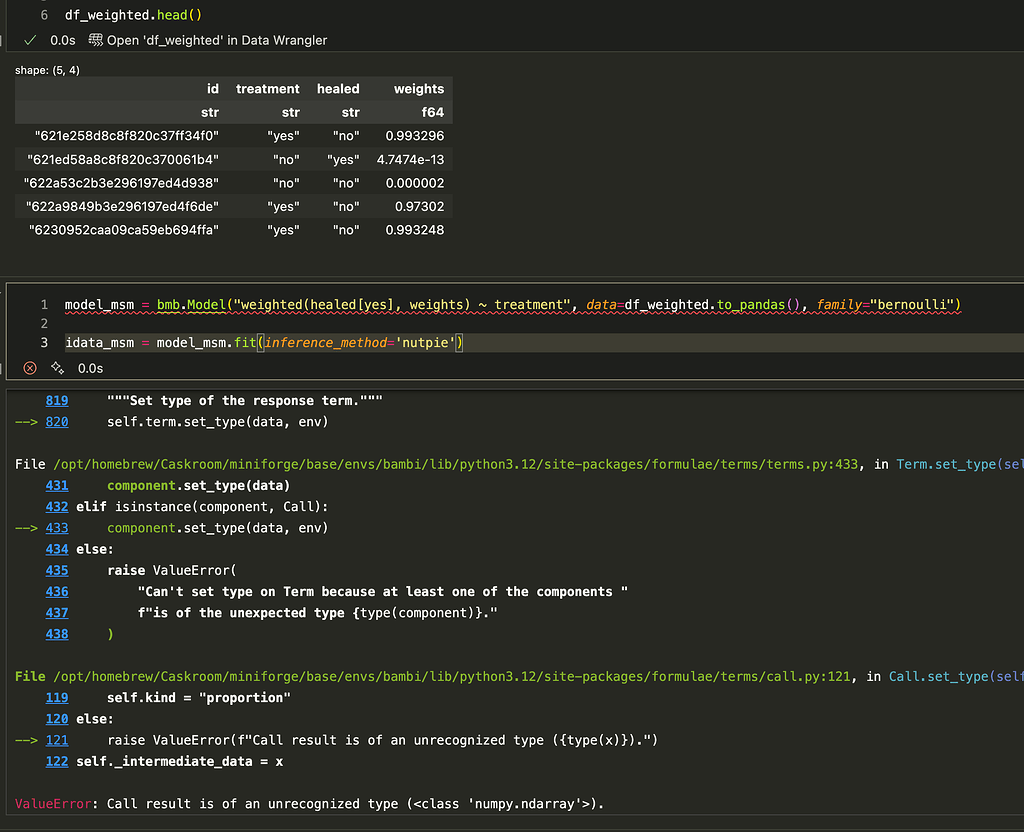Click the 'treatment' column header
The width and height of the screenshot is (1024, 832).
267,89
